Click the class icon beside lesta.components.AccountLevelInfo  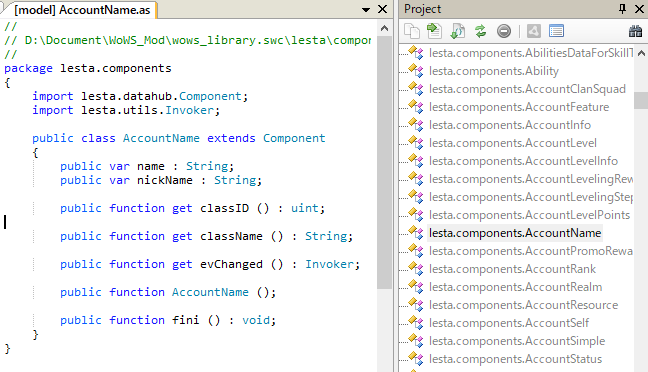416,160
